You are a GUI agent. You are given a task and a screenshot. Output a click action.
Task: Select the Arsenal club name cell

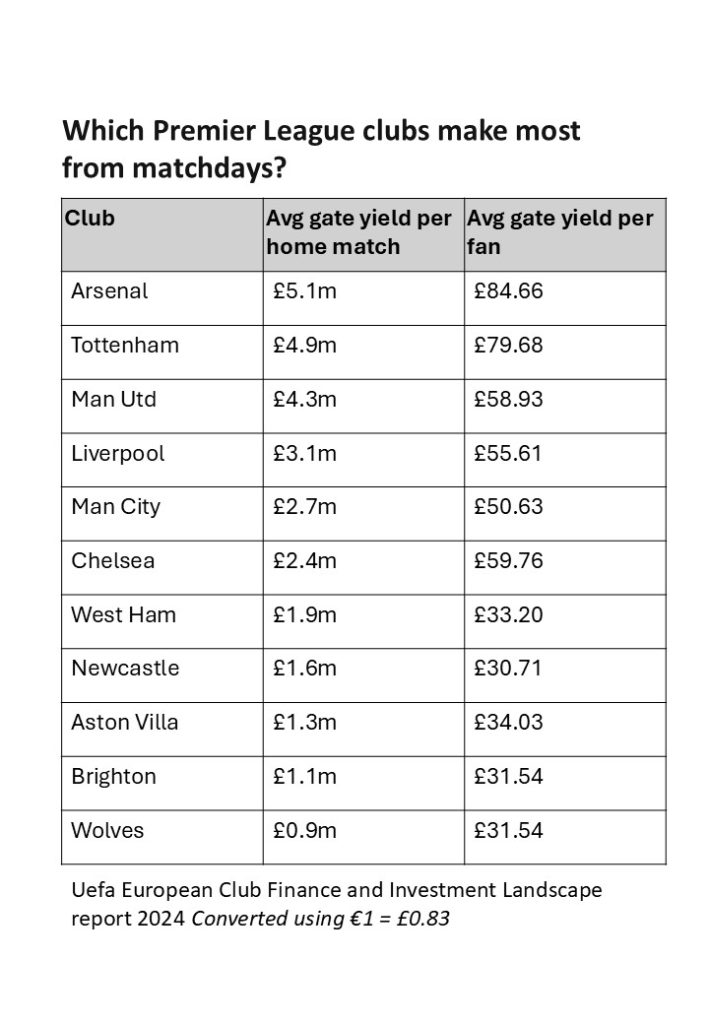pyautogui.click(x=110, y=292)
